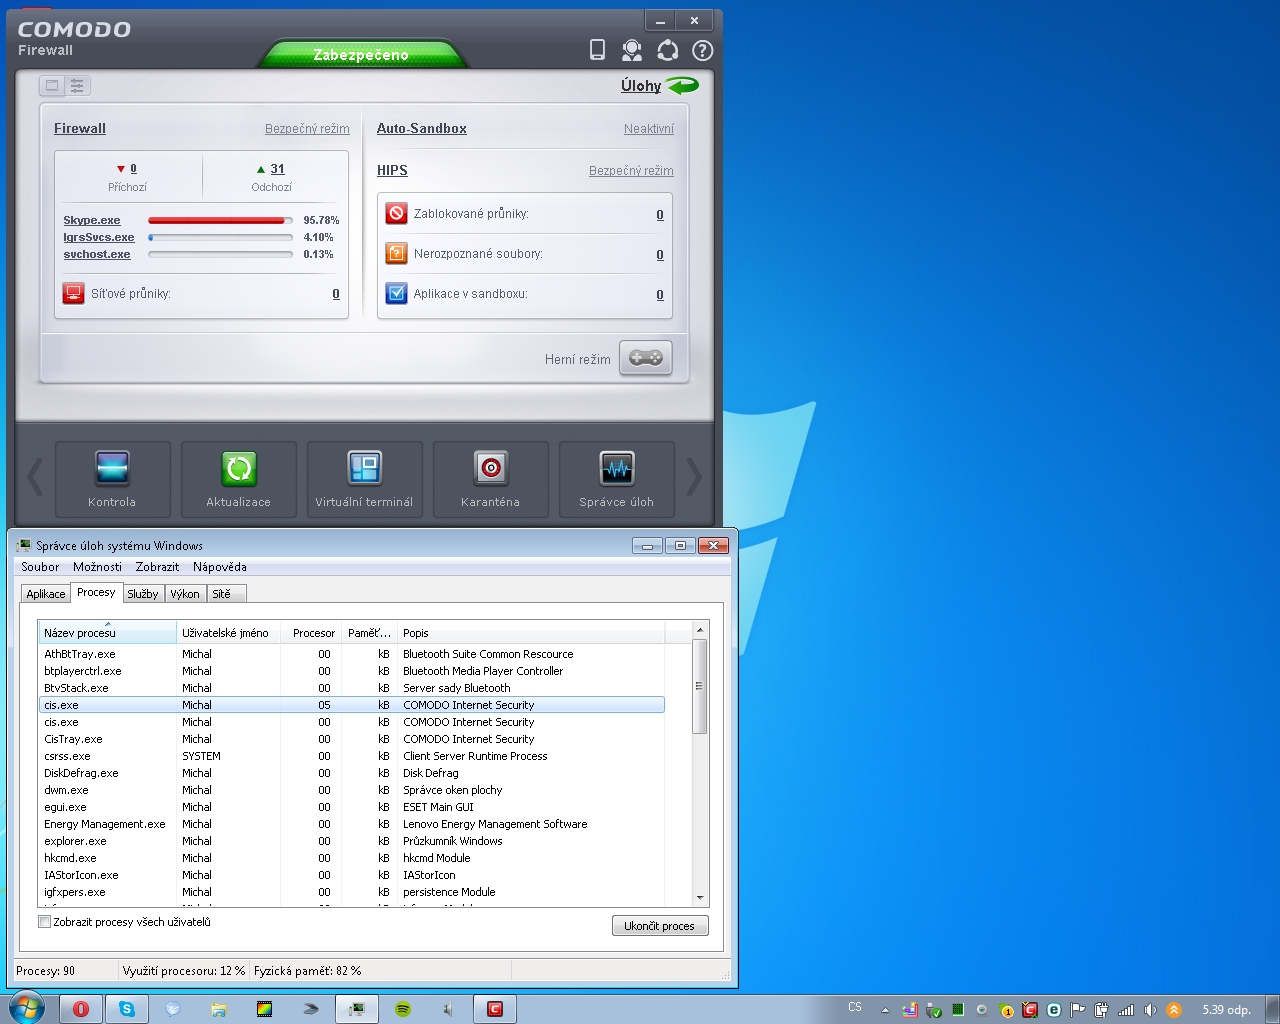Sort by 'Název procesu' column header

click(107, 633)
